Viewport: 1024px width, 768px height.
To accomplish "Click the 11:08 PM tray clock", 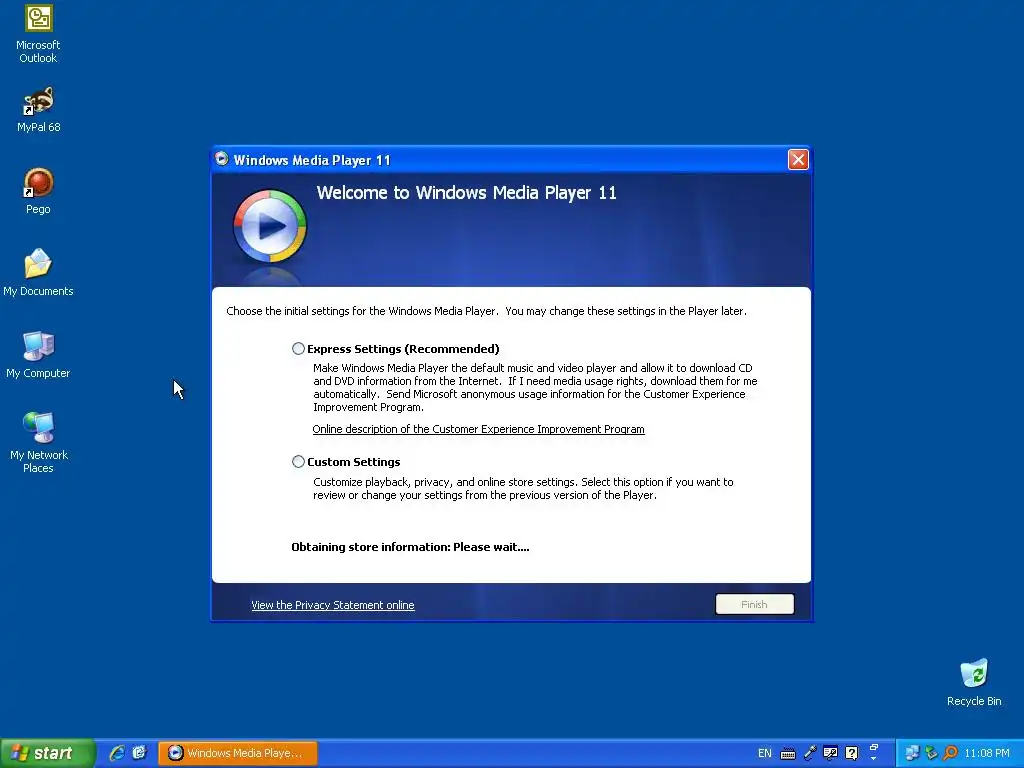I will [987, 753].
